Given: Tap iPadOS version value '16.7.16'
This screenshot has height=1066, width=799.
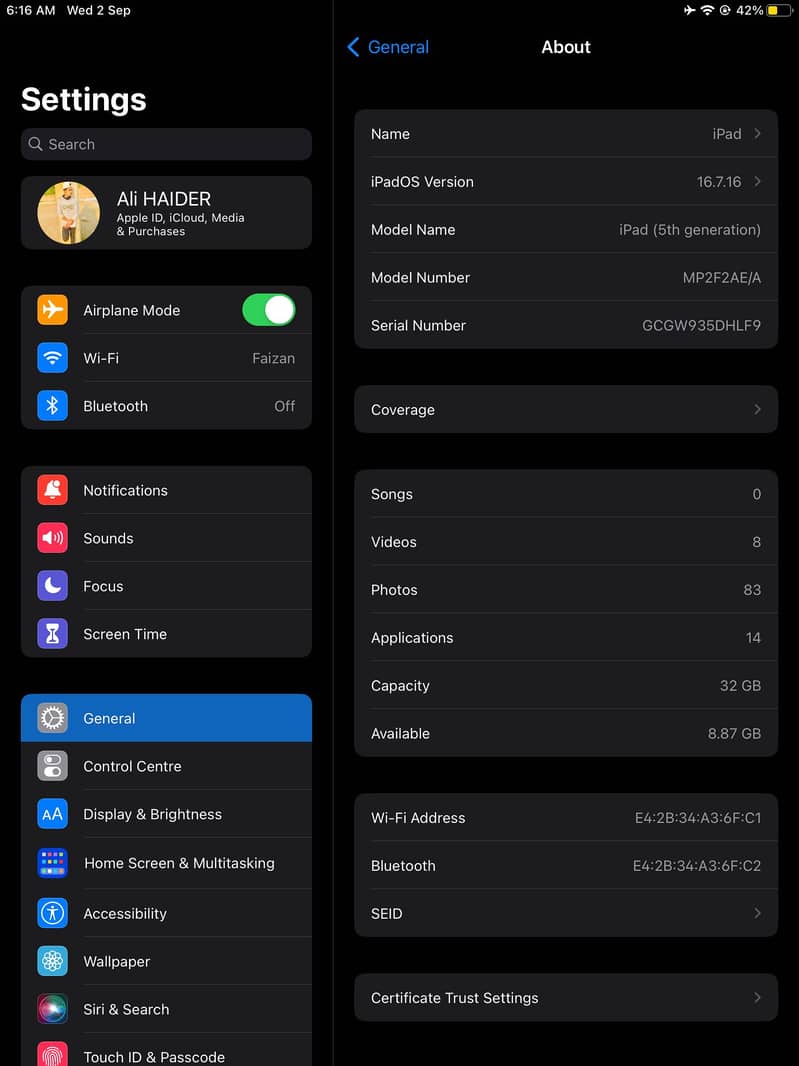Looking at the screenshot, I should pyautogui.click(x=719, y=182).
